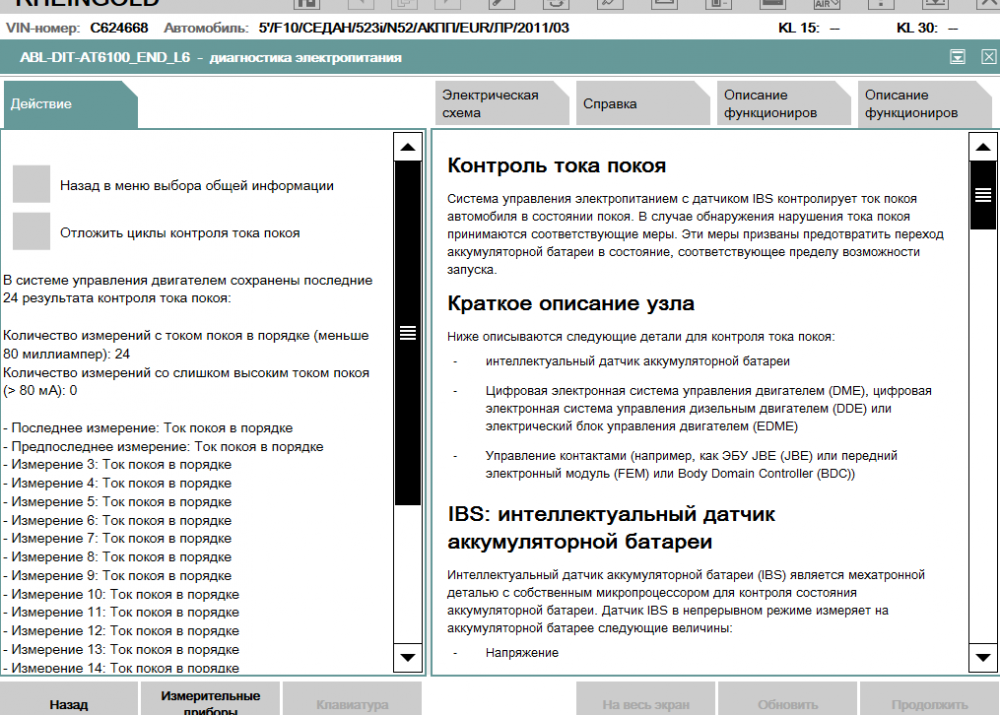Screen dimensions: 1000x715
Task: Collapse the diagnostics panel via header arrow icon
Action: click(x=957, y=58)
